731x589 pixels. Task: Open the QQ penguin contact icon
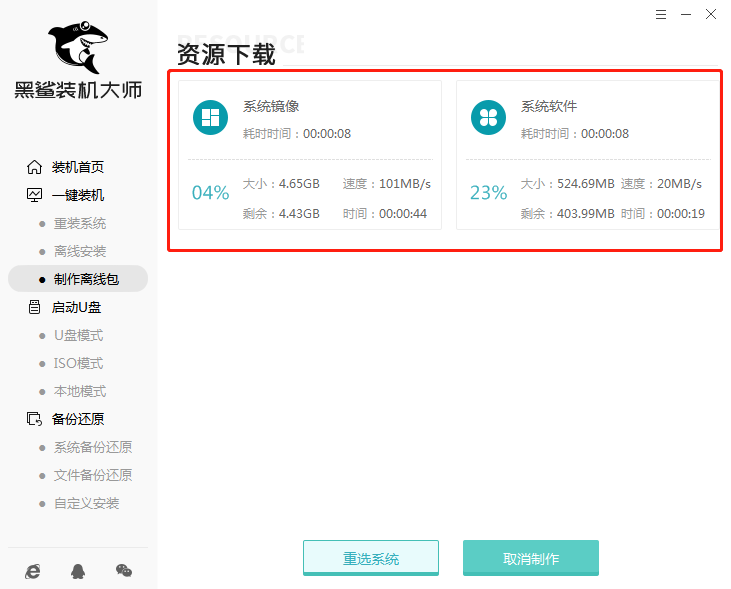click(78, 570)
